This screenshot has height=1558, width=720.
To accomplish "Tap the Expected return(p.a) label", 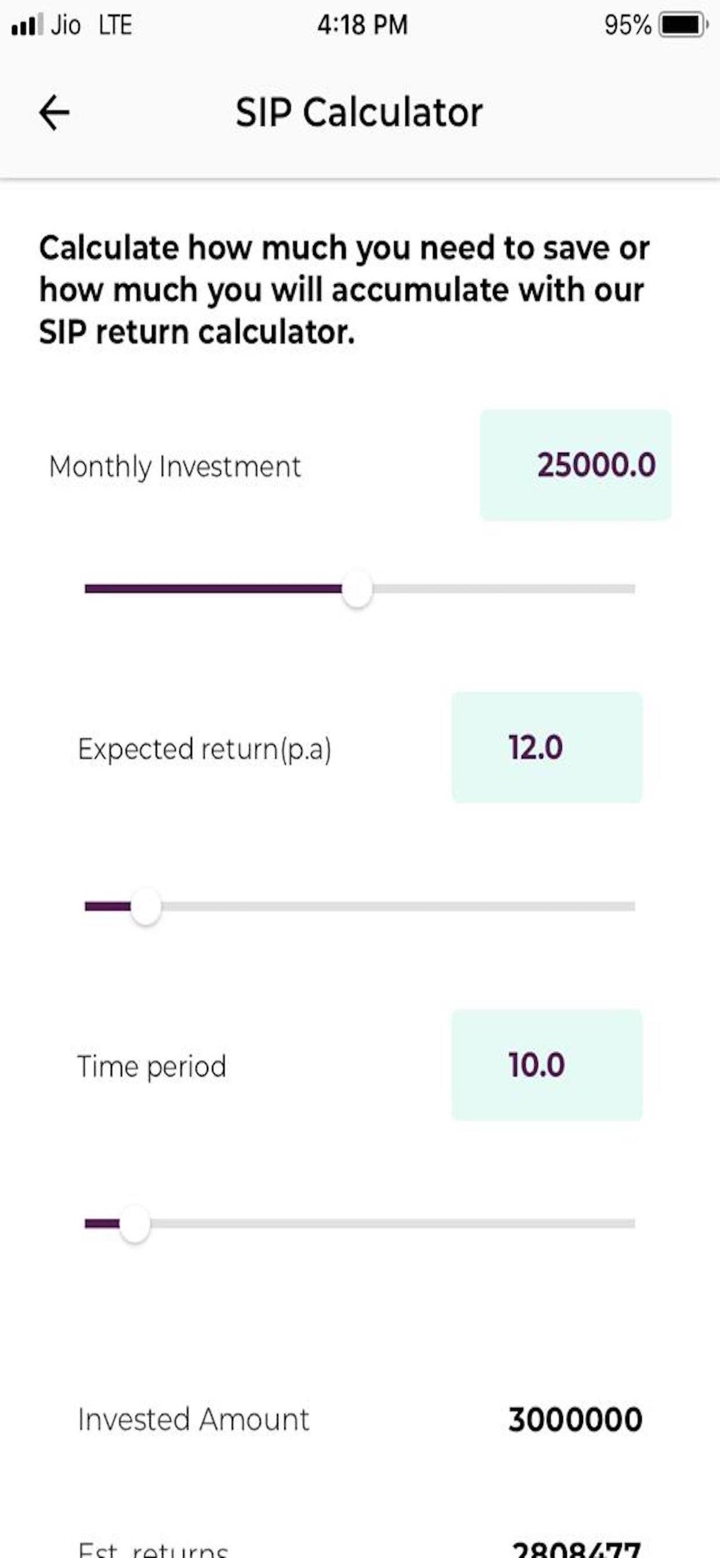I will (204, 749).
